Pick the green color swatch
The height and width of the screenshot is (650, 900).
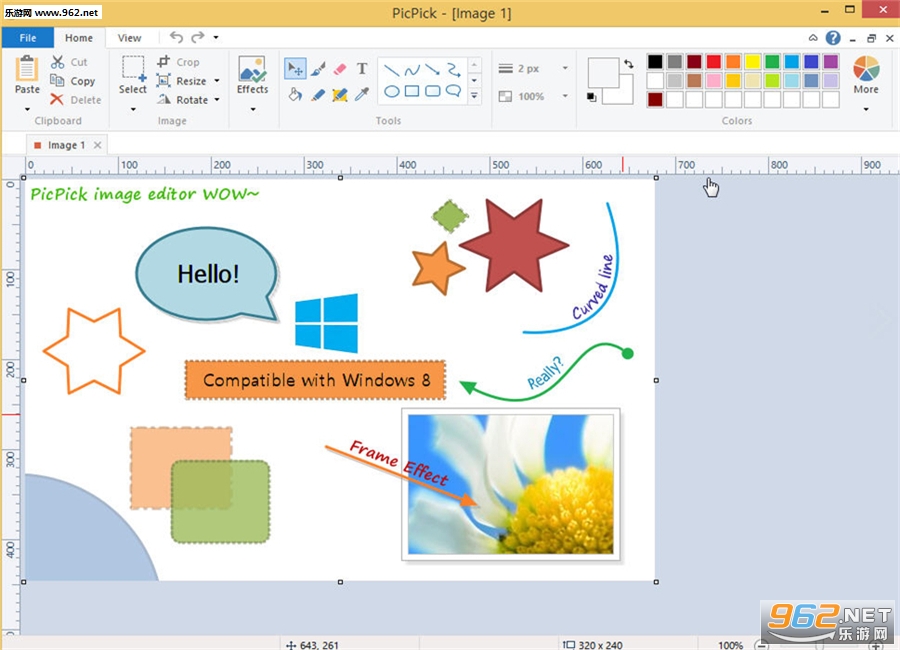click(772, 61)
